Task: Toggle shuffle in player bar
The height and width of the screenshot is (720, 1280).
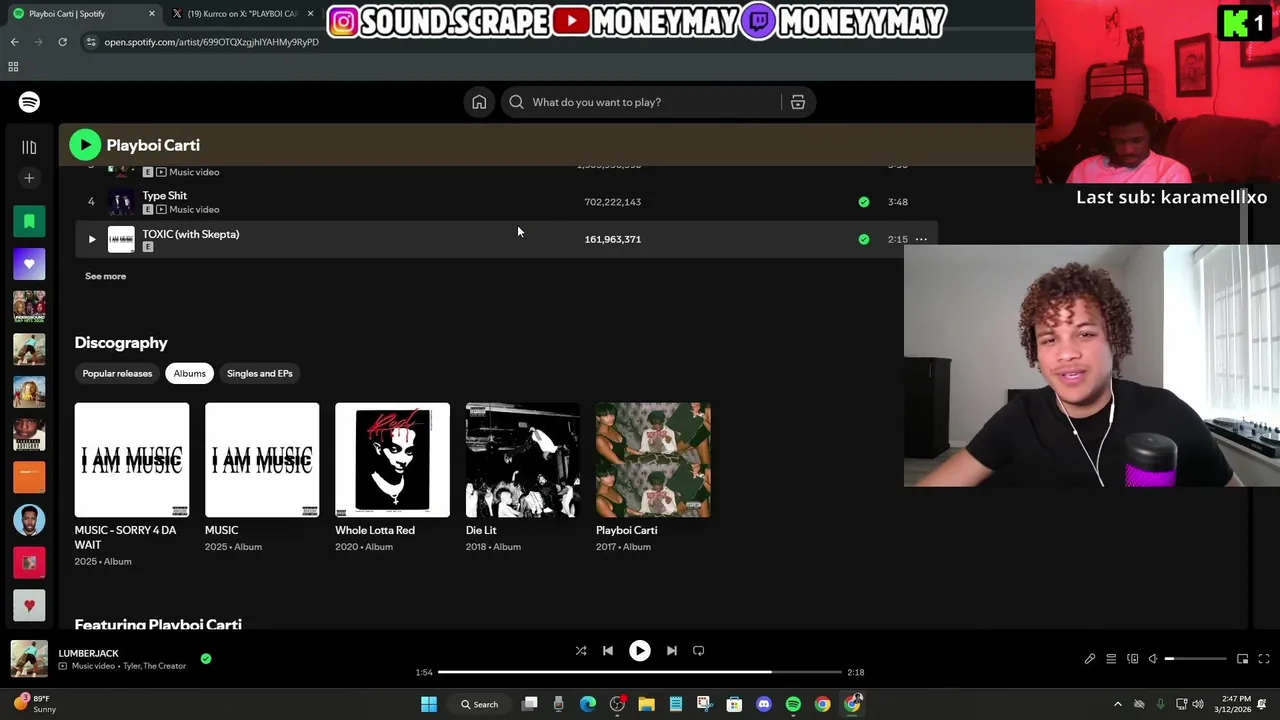Action: coord(581,651)
